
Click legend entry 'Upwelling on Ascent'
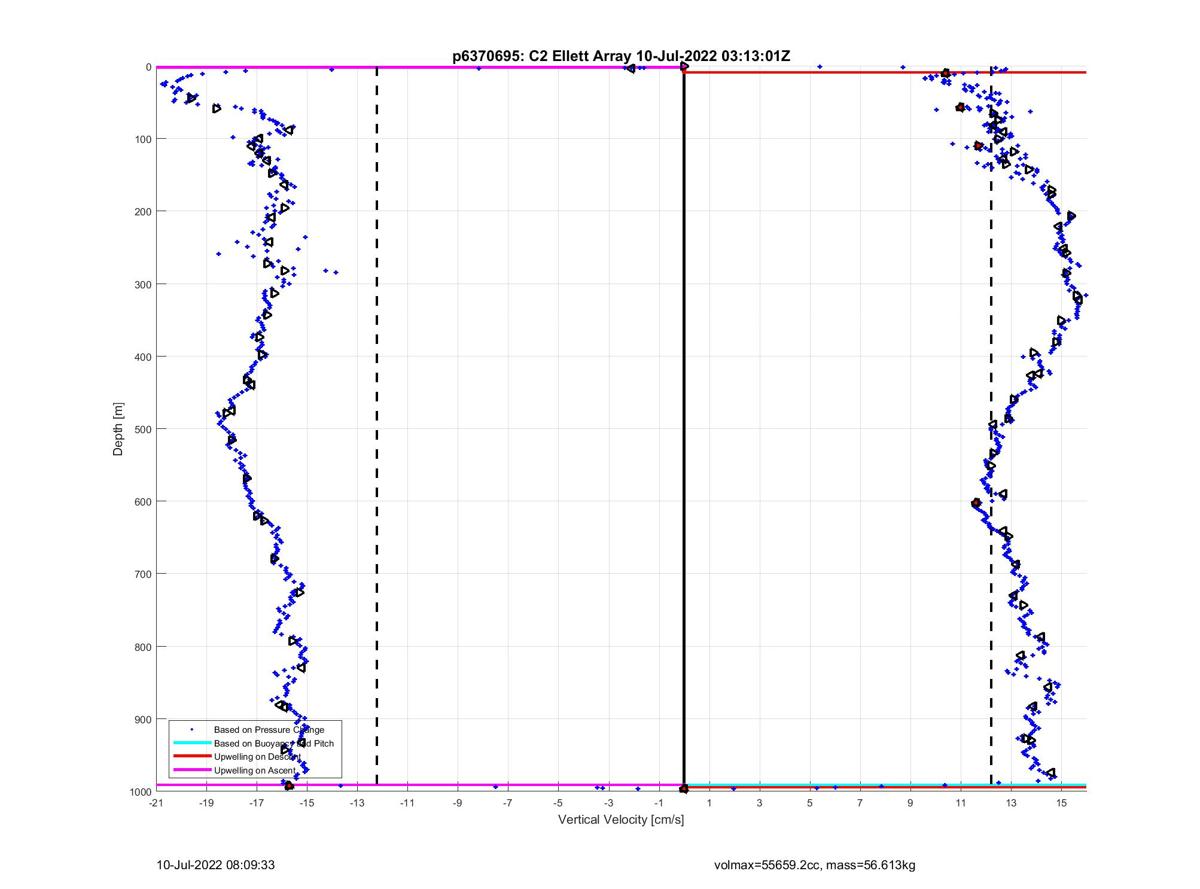[x=257, y=771]
